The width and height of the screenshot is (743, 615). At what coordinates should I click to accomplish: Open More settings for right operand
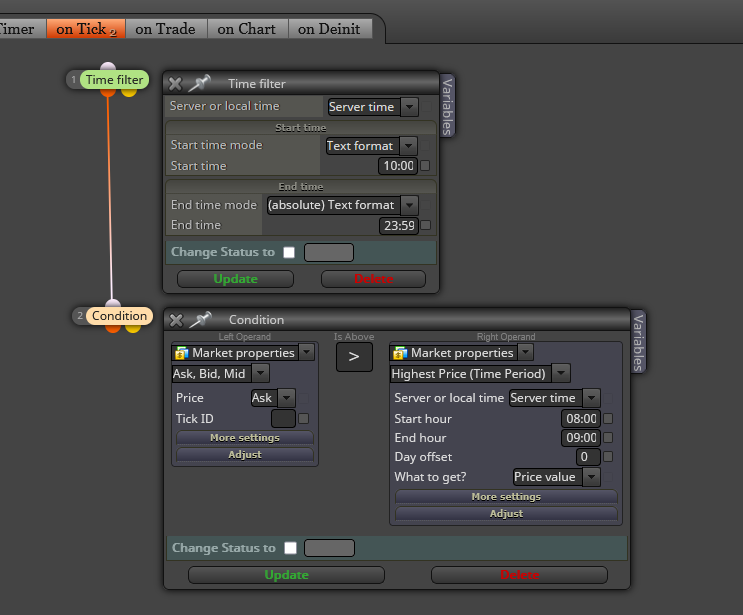[x=506, y=497]
